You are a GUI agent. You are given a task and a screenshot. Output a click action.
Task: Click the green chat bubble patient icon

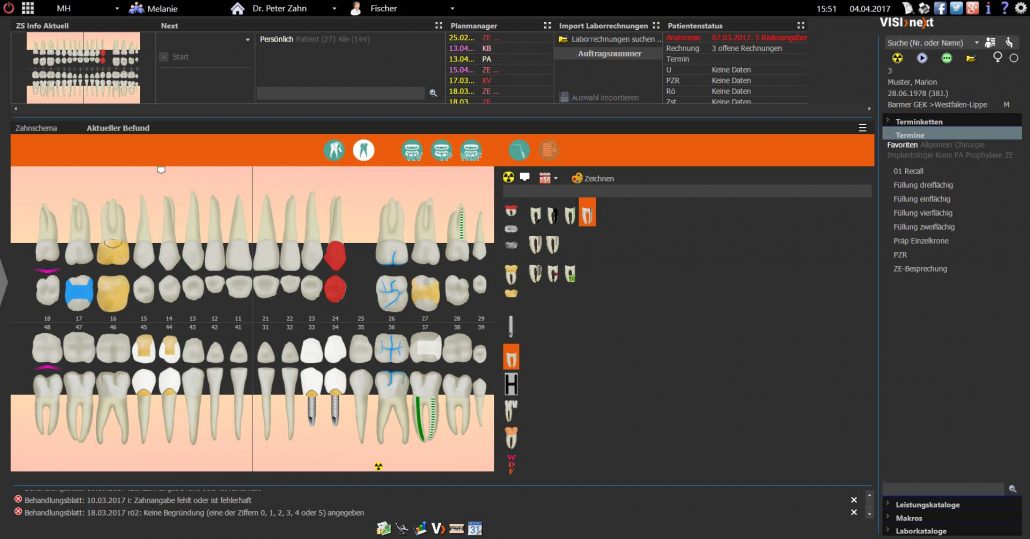pyautogui.click(x=947, y=58)
